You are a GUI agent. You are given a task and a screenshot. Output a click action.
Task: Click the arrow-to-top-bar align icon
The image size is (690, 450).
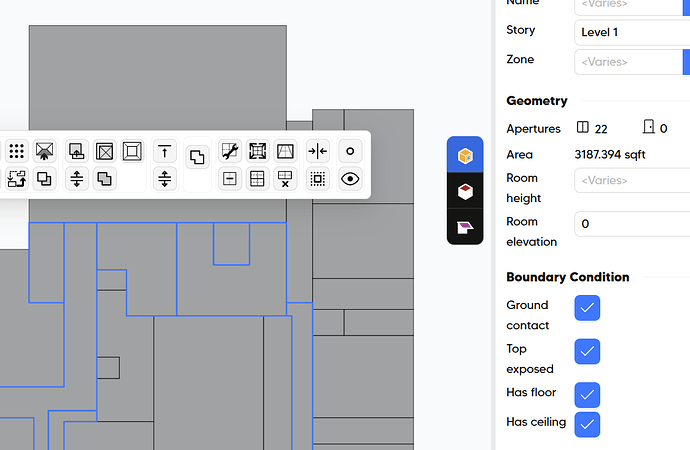coord(165,152)
